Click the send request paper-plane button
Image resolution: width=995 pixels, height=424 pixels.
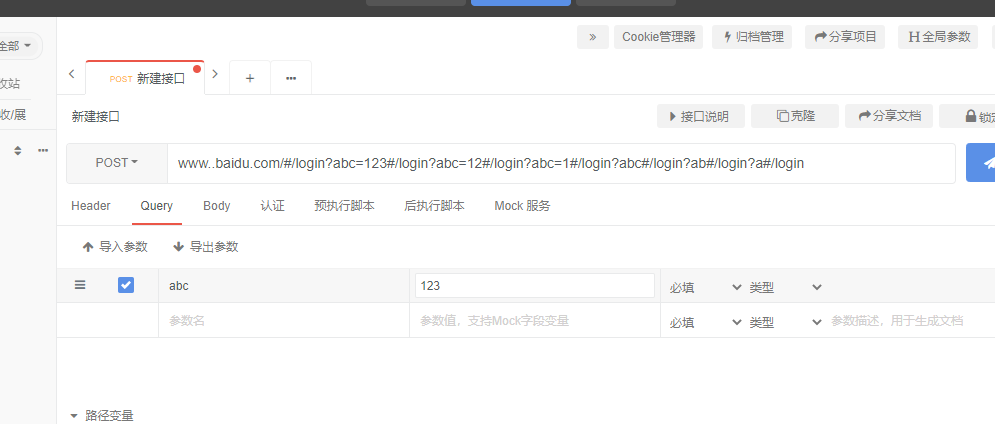pyautogui.click(x=980, y=163)
